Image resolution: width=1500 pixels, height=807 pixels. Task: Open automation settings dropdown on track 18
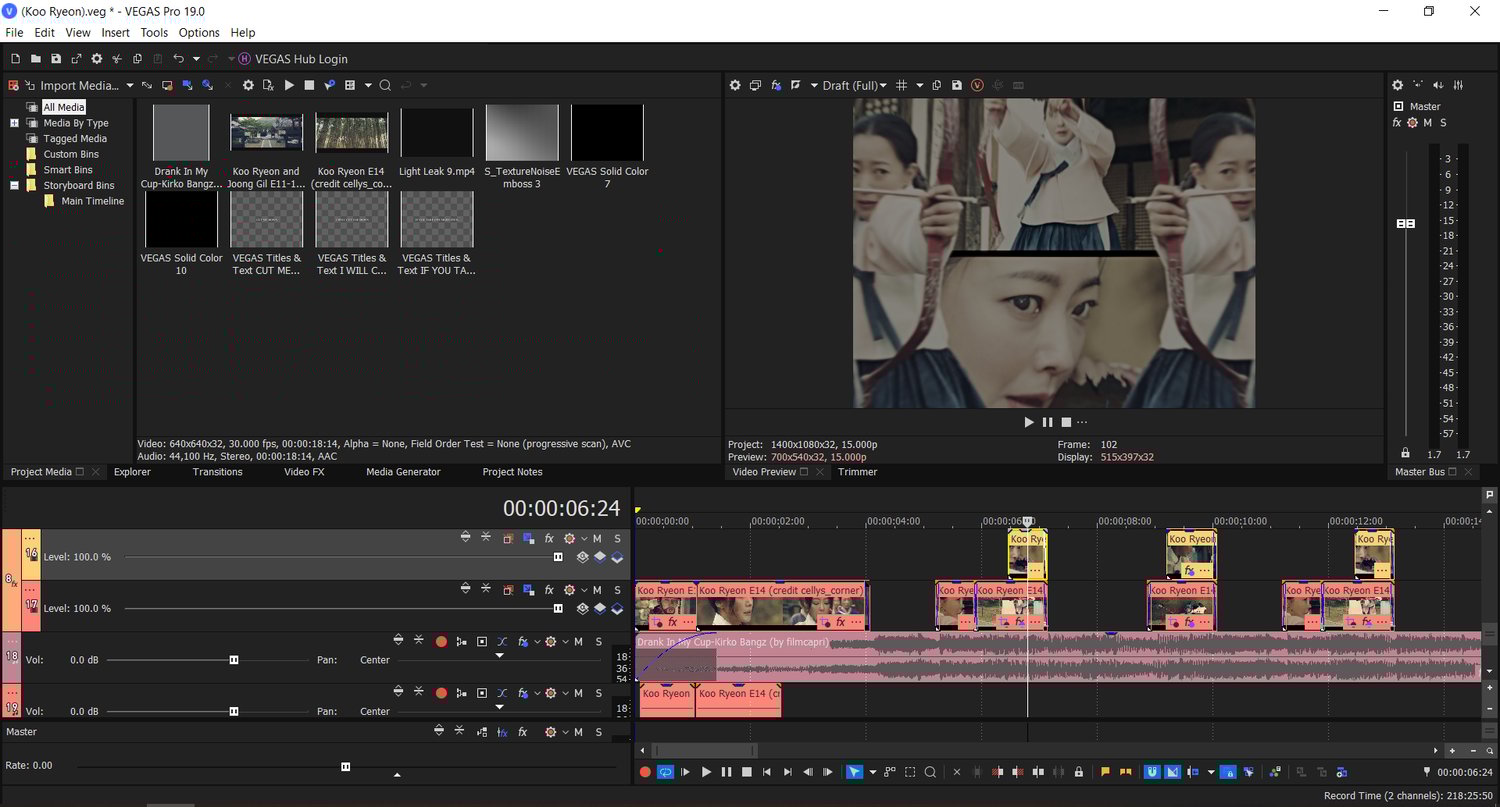point(565,641)
